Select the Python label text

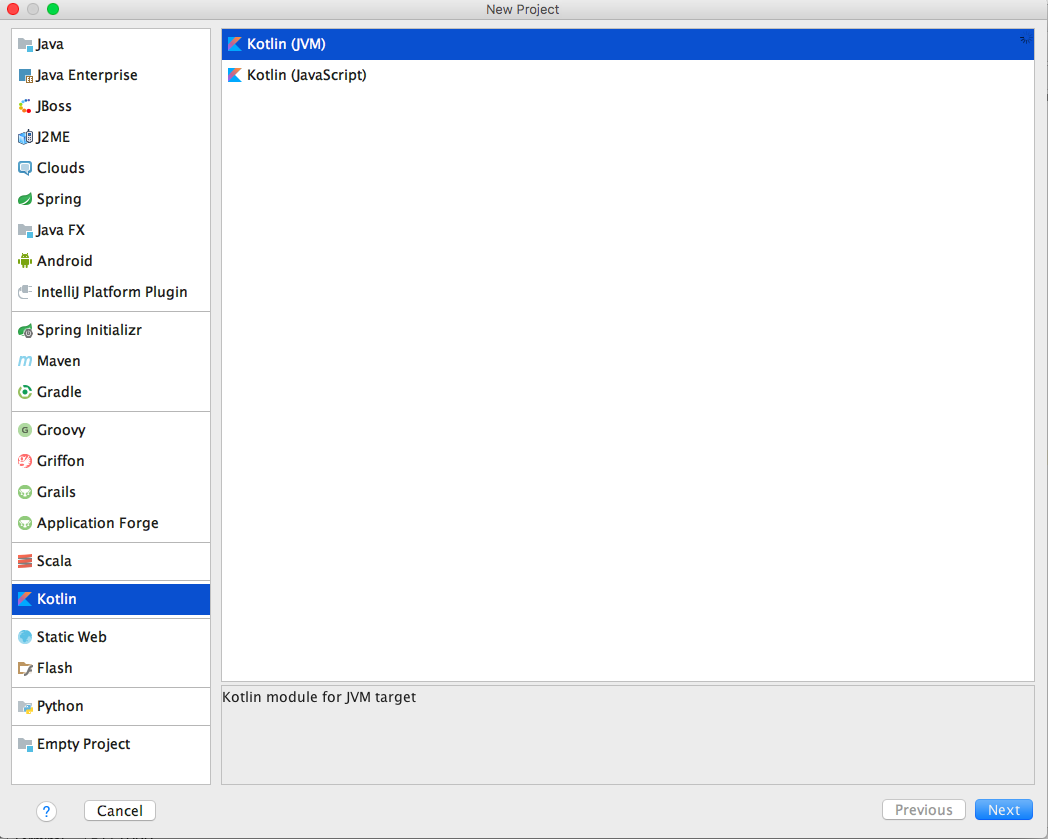59,707
